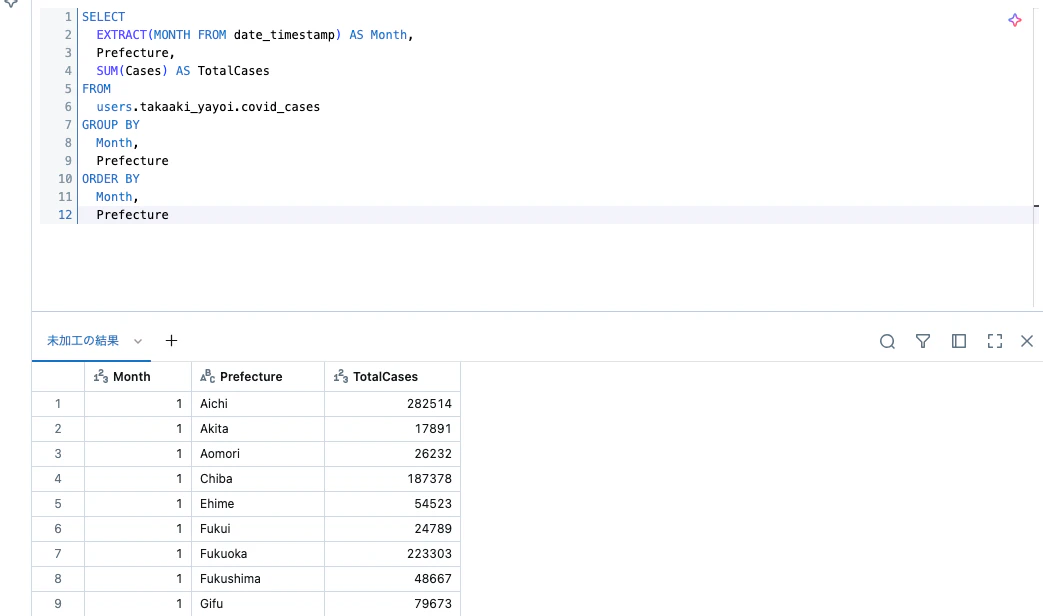
Task: Place cursor on SELECT in line 1
Action: (x=103, y=17)
